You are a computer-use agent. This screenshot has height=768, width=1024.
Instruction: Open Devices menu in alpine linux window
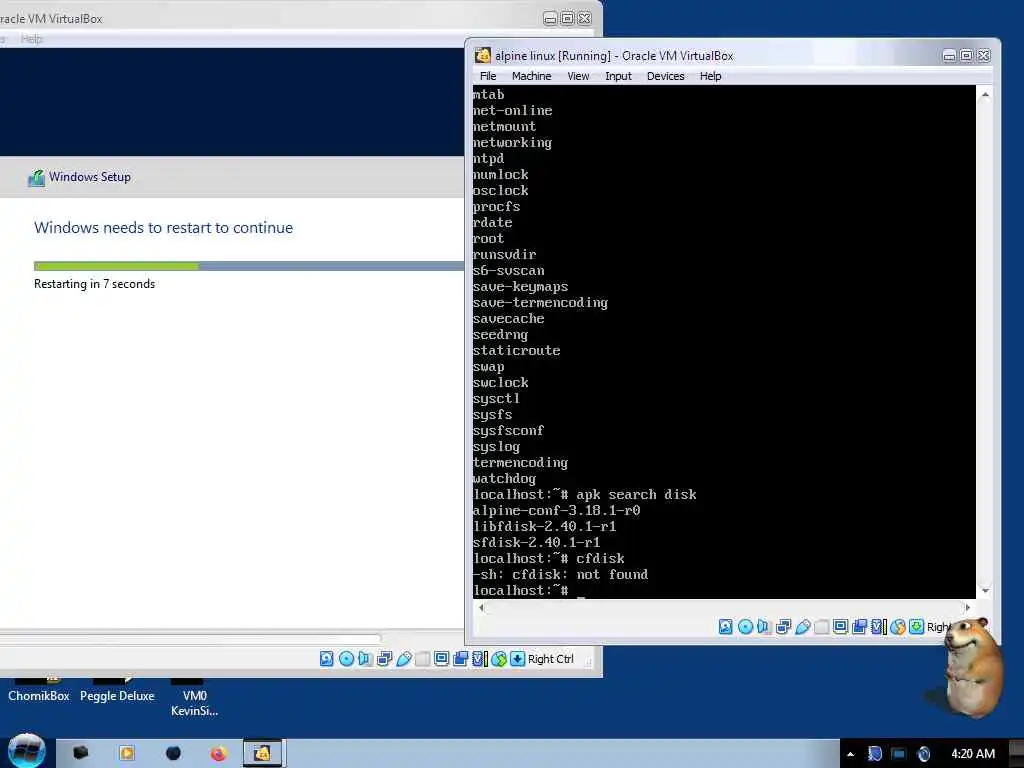click(665, 76)
